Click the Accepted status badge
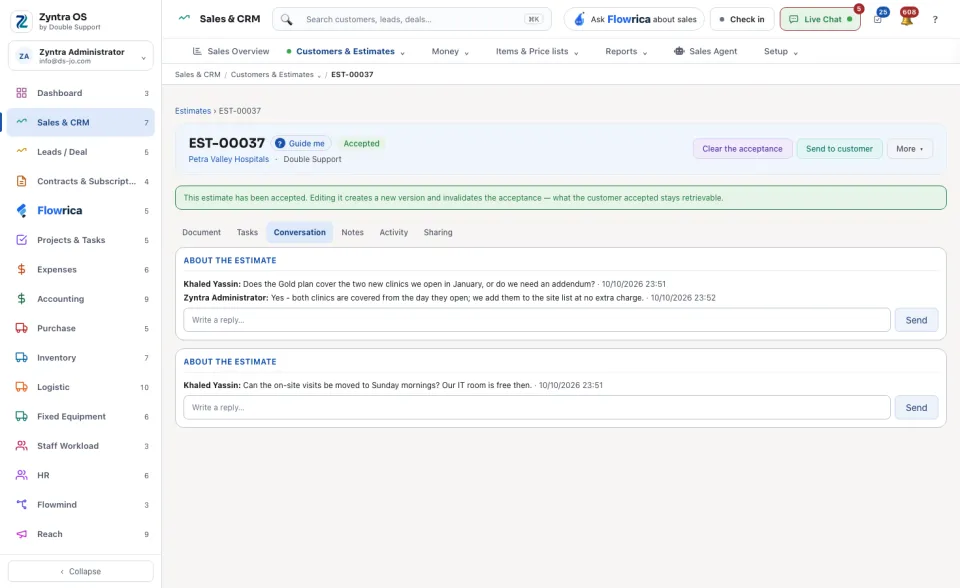Viewport: 960px width, 588px height. (361, 143)
